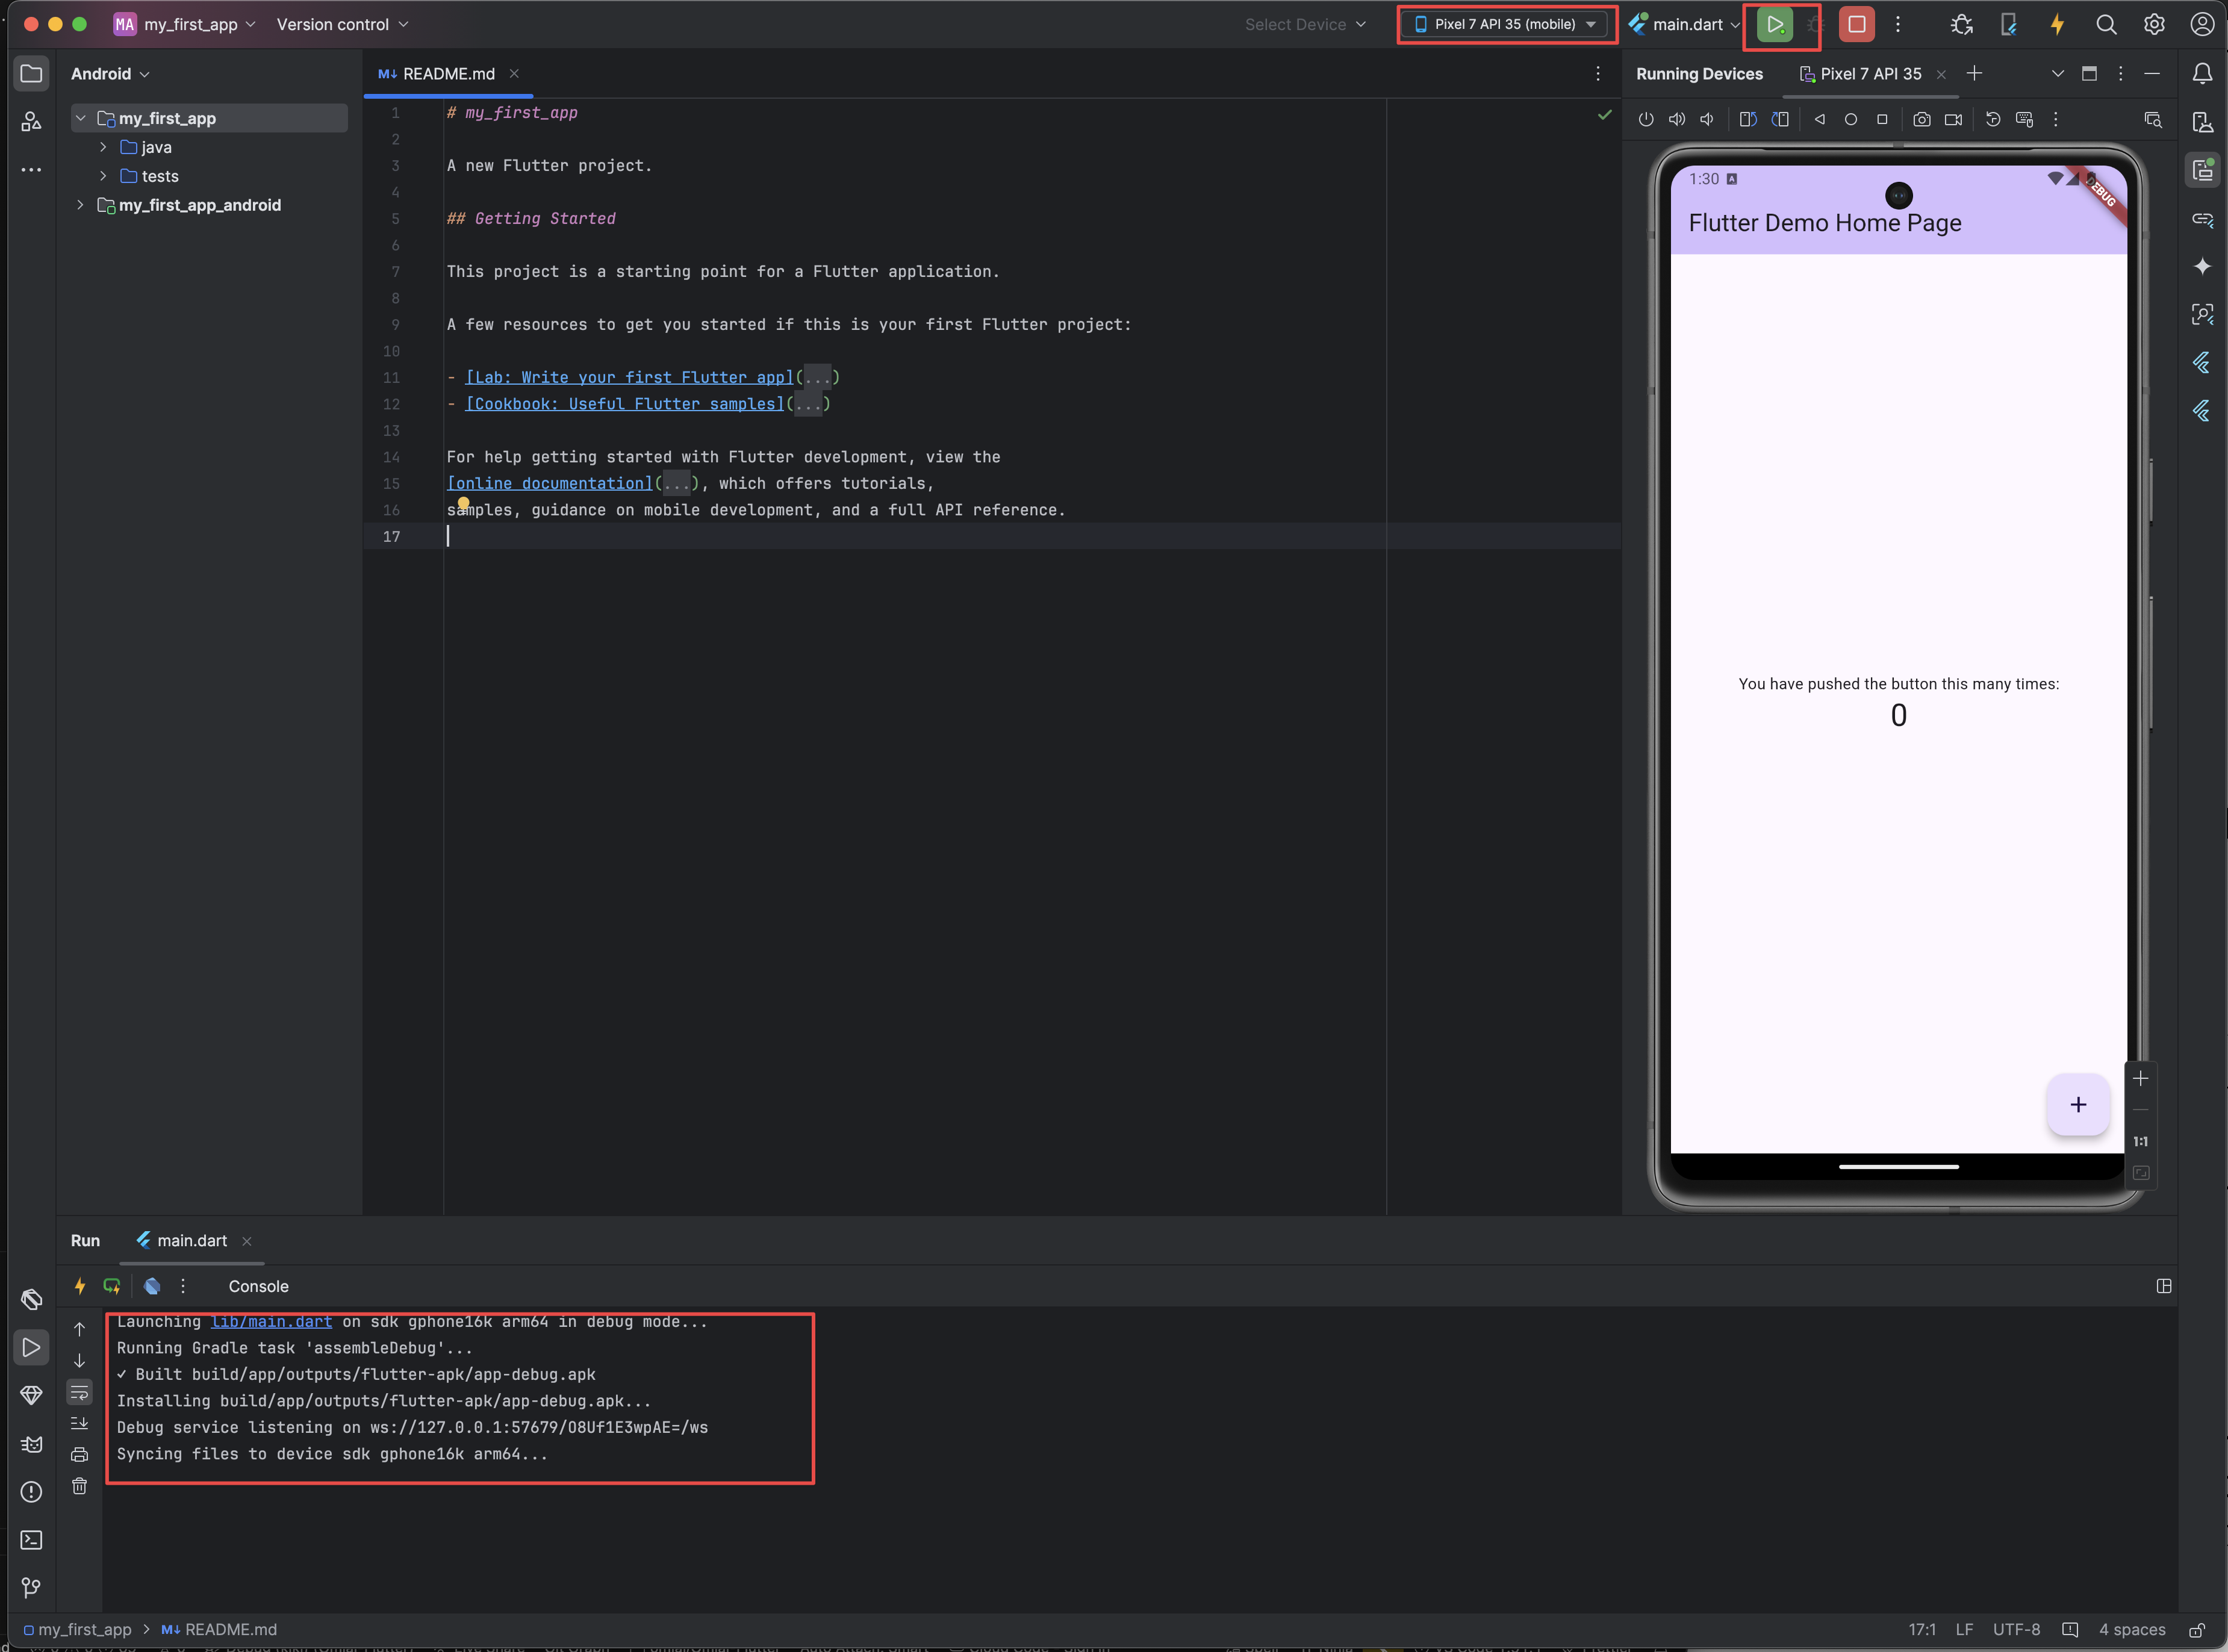Expand the tests folder
The height and width of the screenshot is (1652, 2228).
(x=103, y=176)
